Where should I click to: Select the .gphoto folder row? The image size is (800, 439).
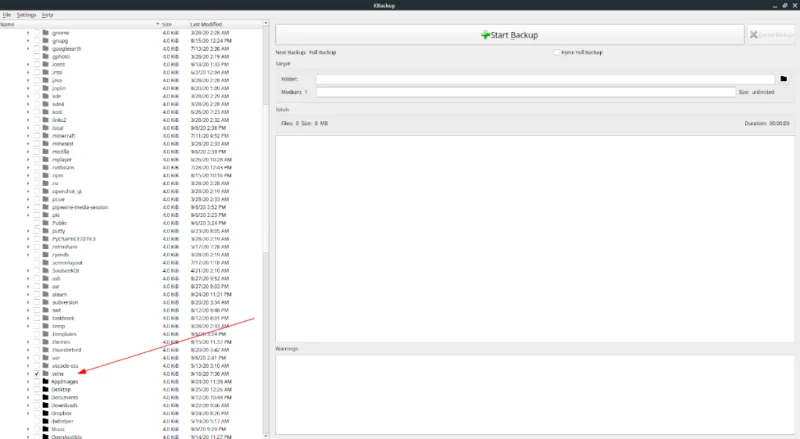[x=131, y=57]
